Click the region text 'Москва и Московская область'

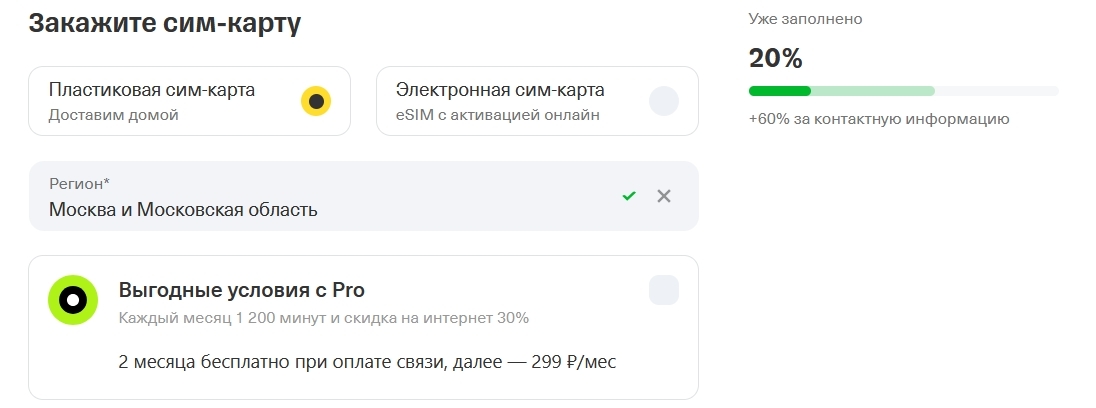183,210
